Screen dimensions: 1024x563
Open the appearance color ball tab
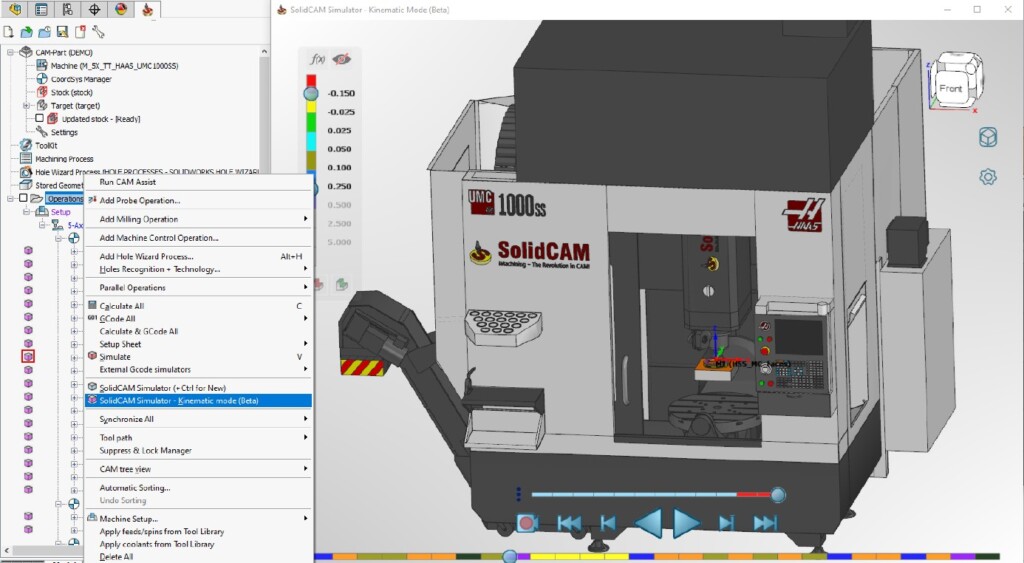(x=121, y=9)
